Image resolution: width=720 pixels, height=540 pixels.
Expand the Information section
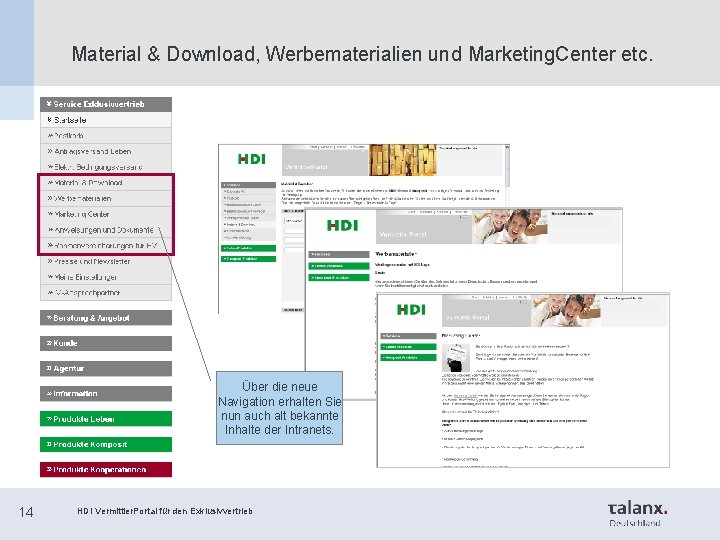click(106, 394)
